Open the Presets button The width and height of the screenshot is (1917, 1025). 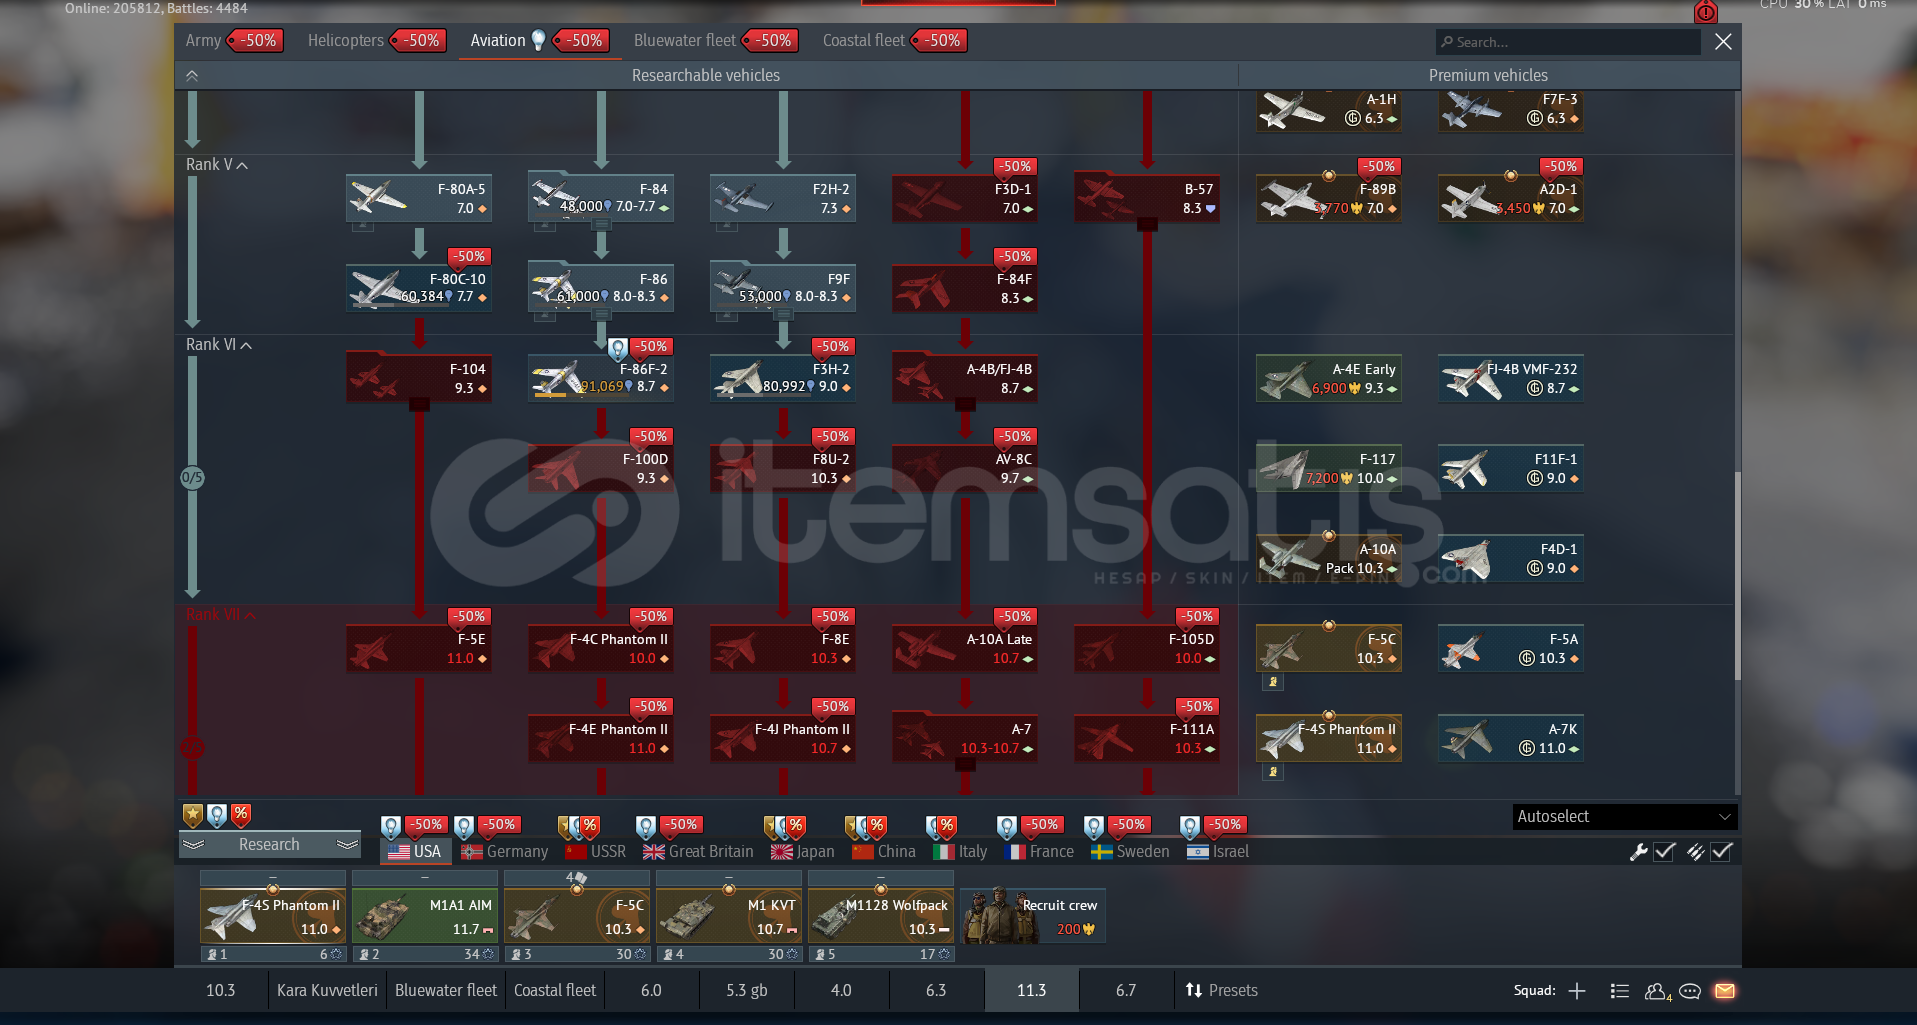[x=1221, y=990]
